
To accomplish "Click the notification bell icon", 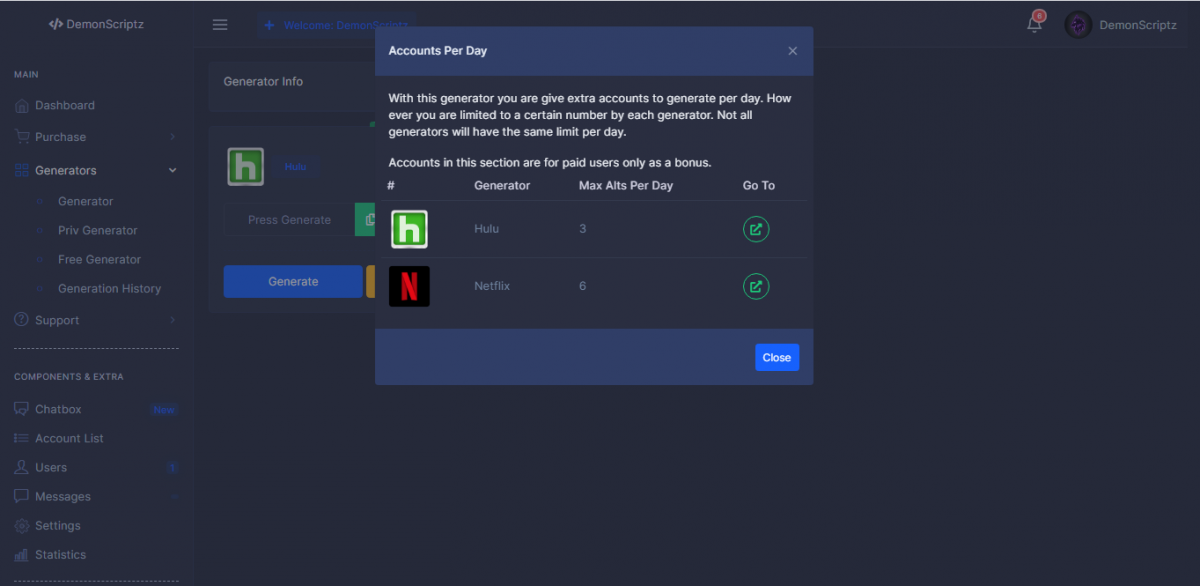I will click(1034, 25).
